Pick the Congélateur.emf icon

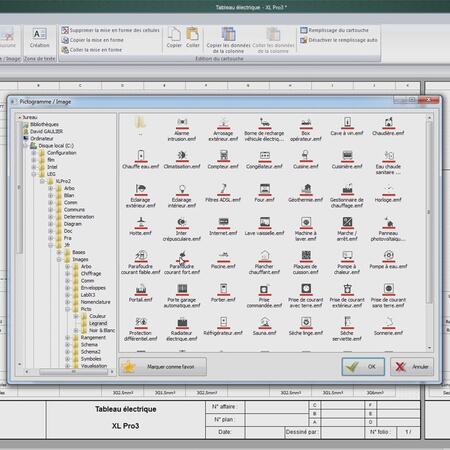[264, 160]
